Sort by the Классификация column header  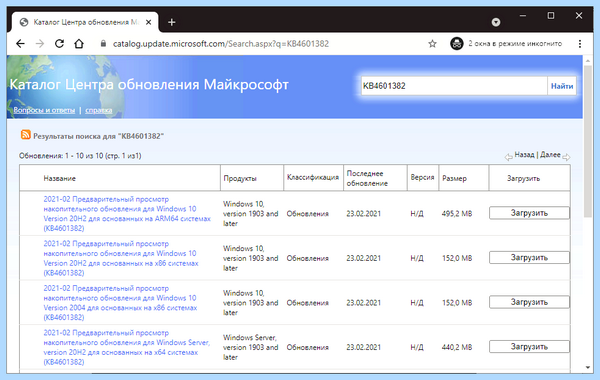point(313,177)
